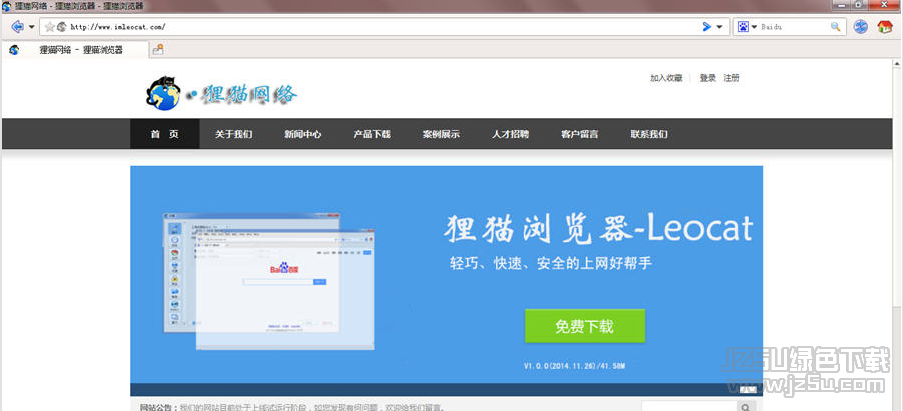This screenshot has width=903, height=411.
Task: Click the 狸猫网络 site logo
Action: (x=222, y=93)
